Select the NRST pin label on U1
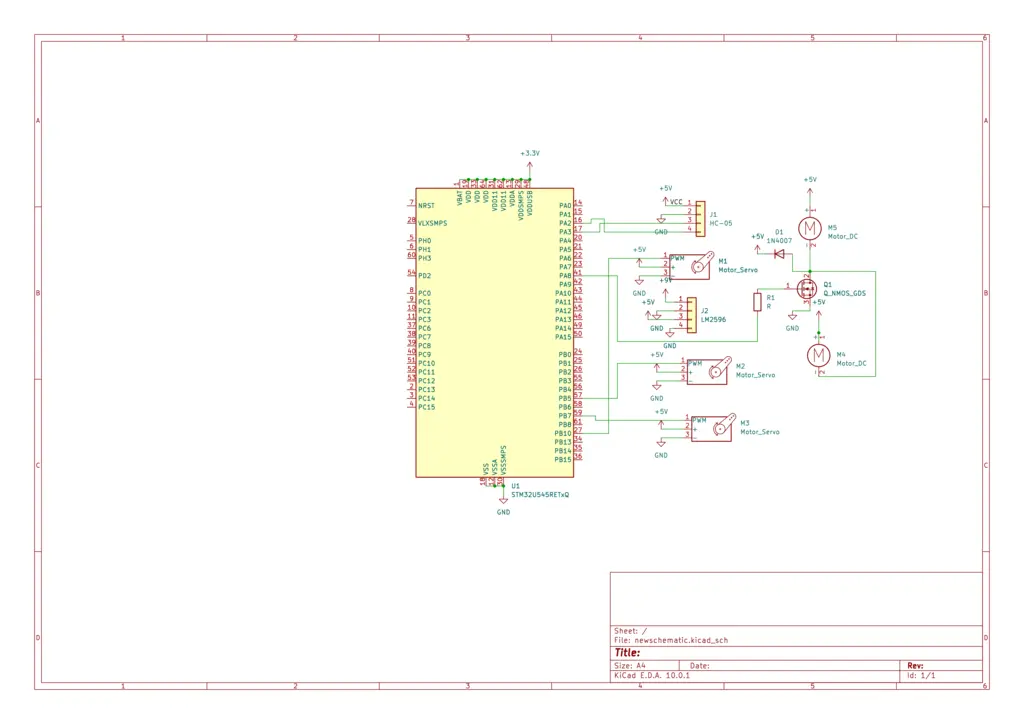This screenshot has height=724, width=1024. pyautogui.click(x=426, y=206)
